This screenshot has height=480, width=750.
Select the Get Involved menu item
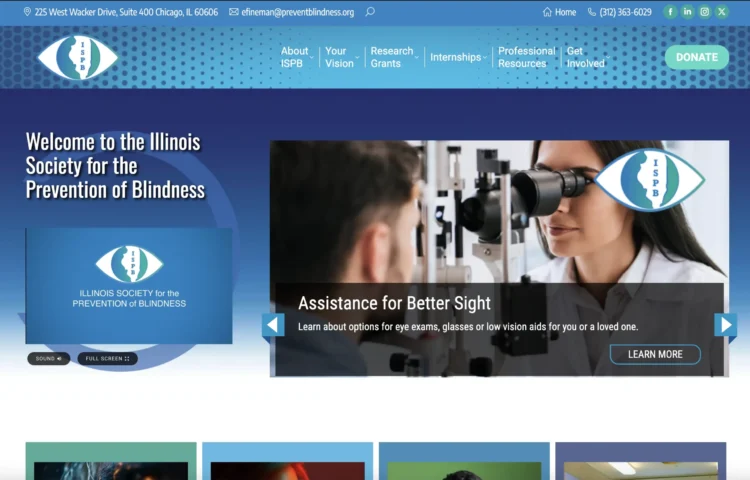click(585, 57)
